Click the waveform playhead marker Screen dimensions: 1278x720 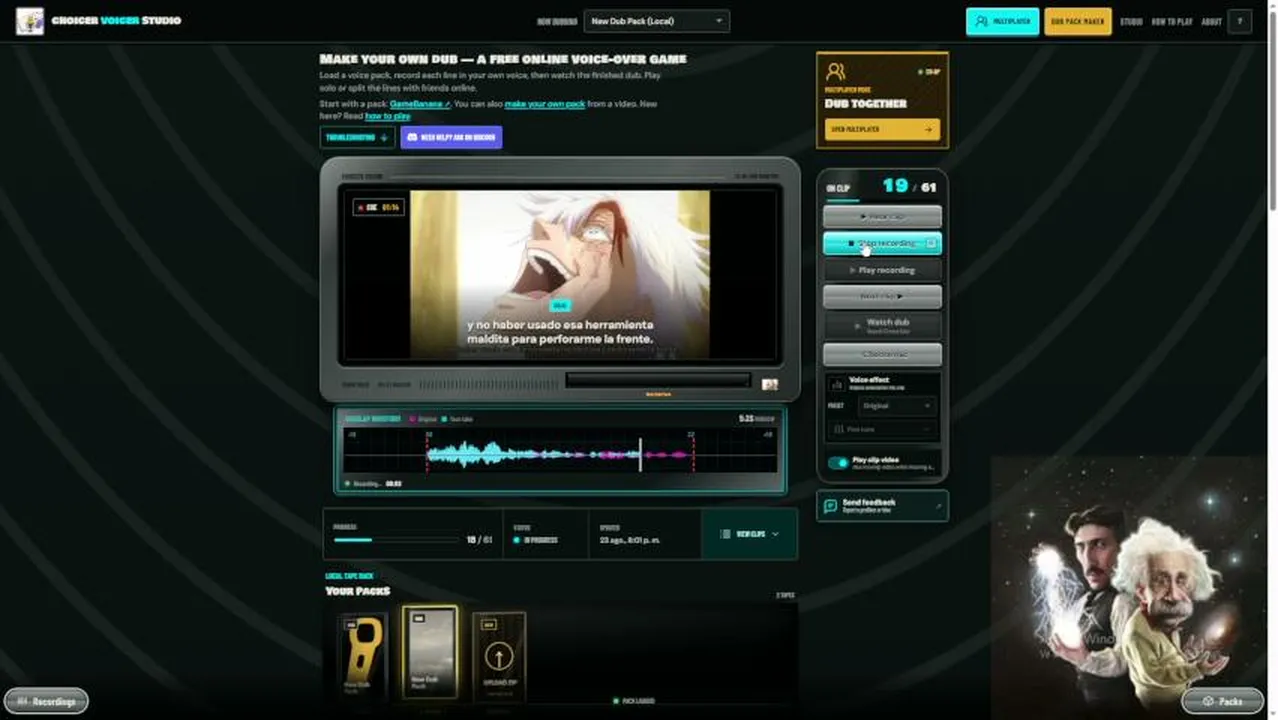pyautogui.click(x=641, y=455)
